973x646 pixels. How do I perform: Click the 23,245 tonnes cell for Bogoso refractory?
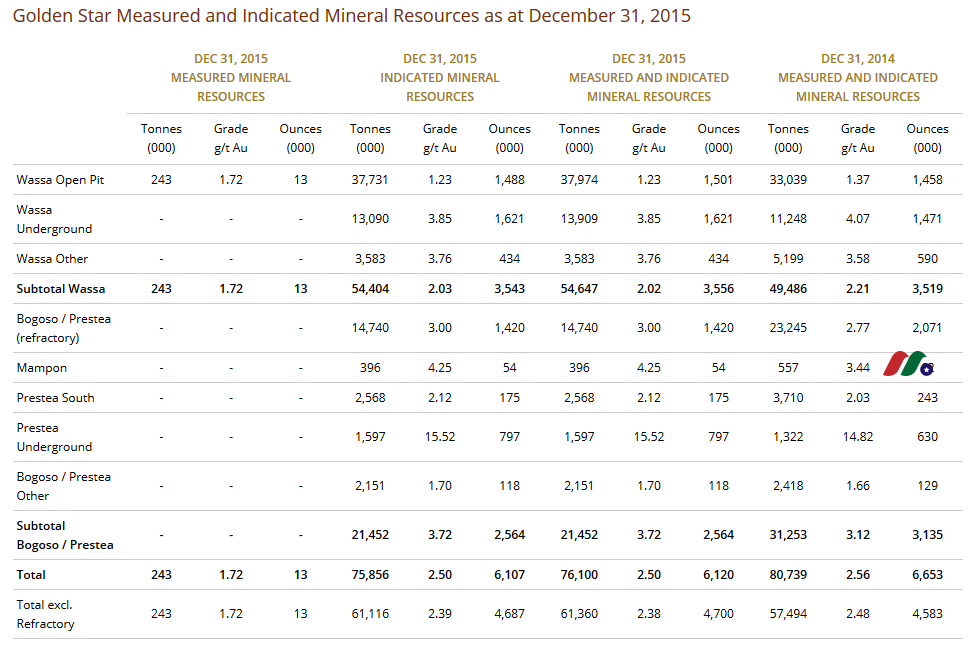(x=788, y=328)
